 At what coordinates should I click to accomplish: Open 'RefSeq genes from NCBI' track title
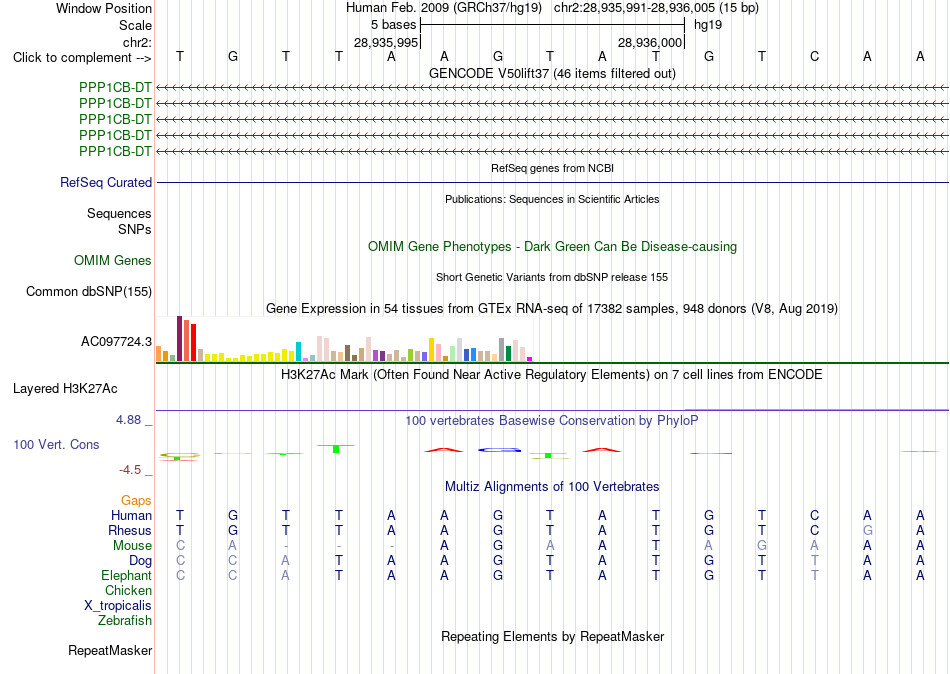[x=552, y=168]
